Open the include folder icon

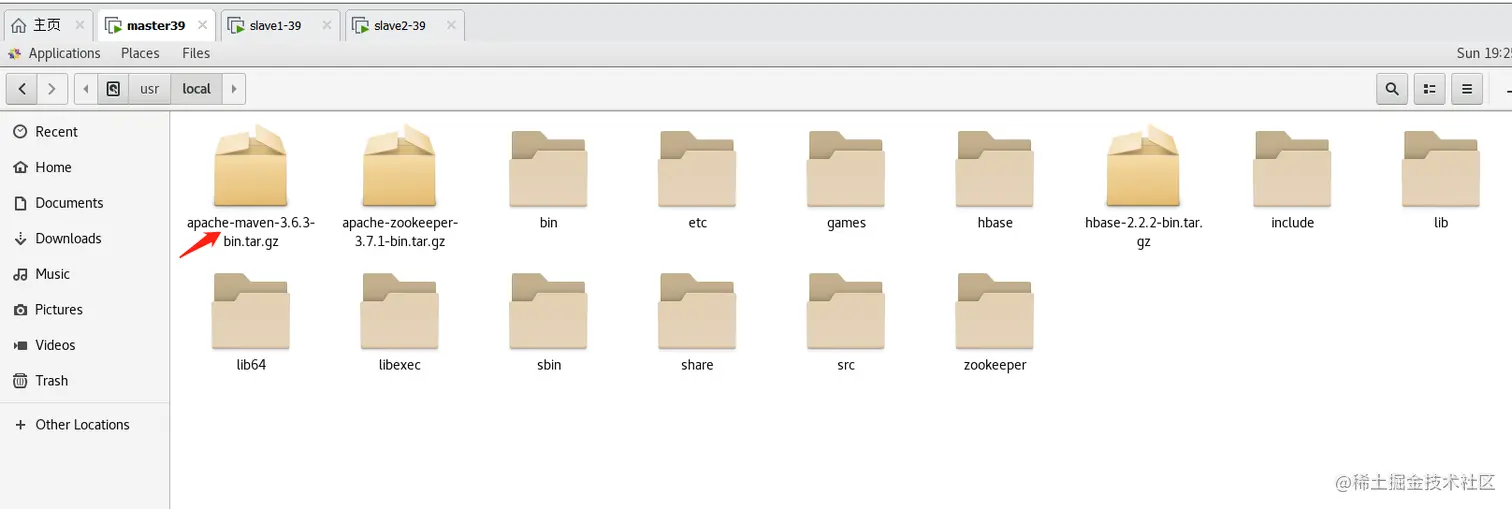pyautogui.click(x=1292, y=169)
